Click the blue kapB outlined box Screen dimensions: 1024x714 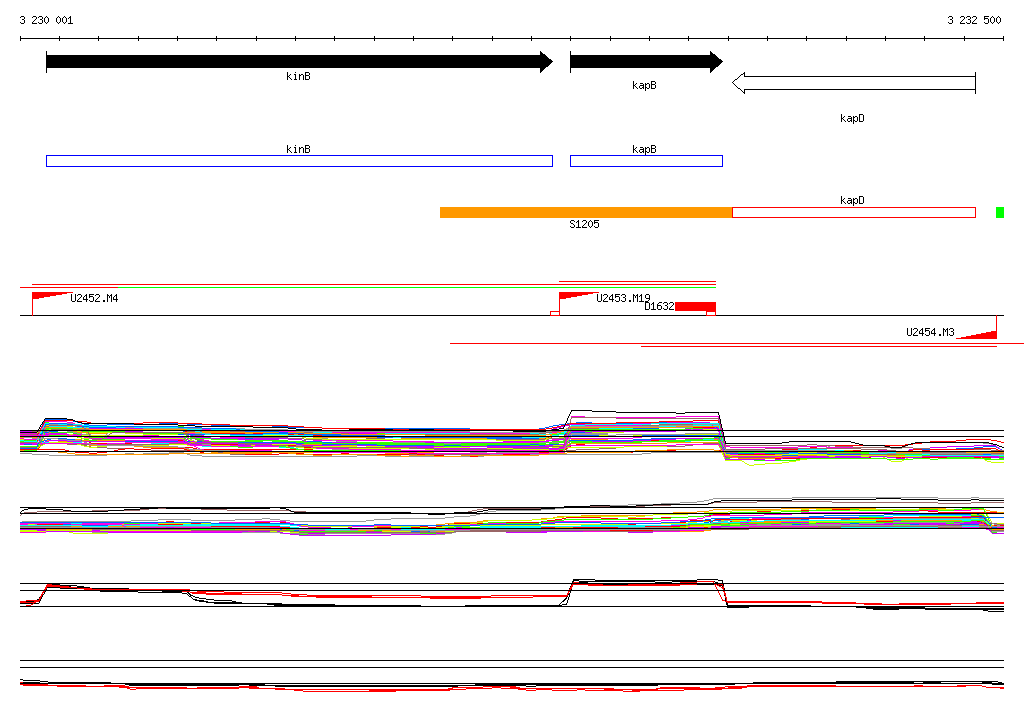pos(647,161)
